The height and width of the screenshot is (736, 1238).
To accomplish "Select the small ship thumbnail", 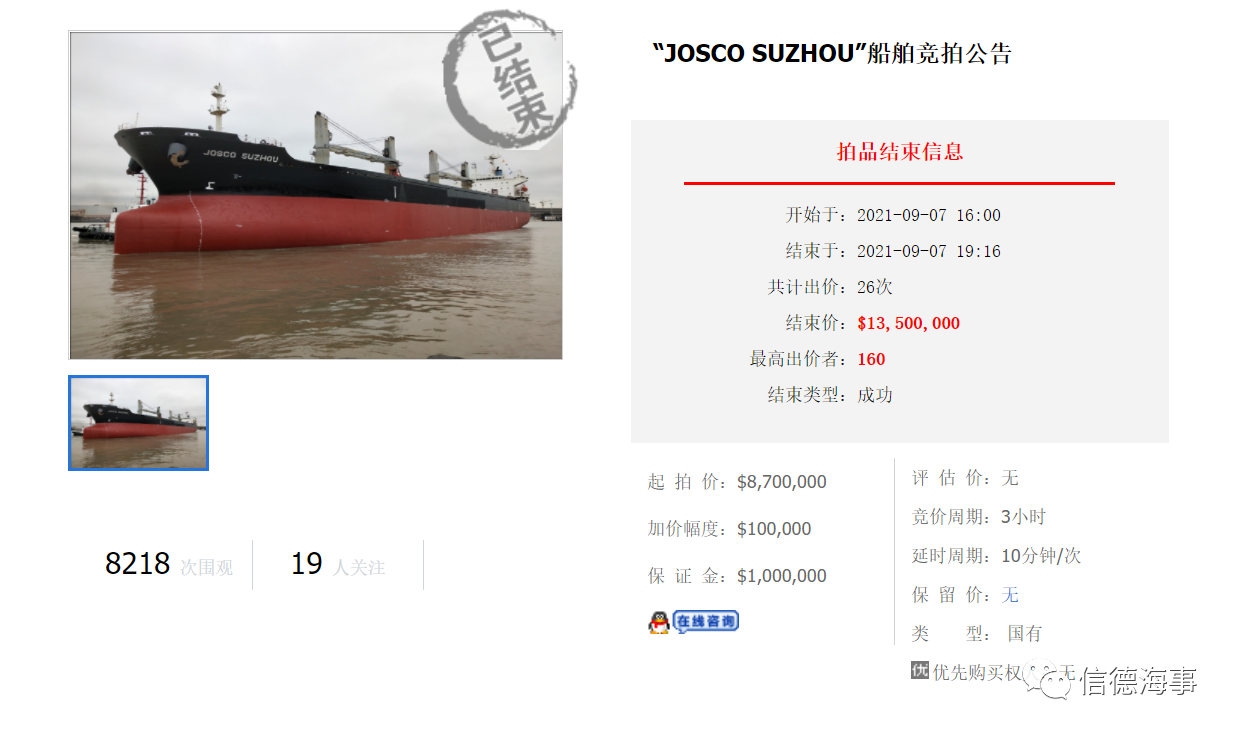I will pos(138,422).
